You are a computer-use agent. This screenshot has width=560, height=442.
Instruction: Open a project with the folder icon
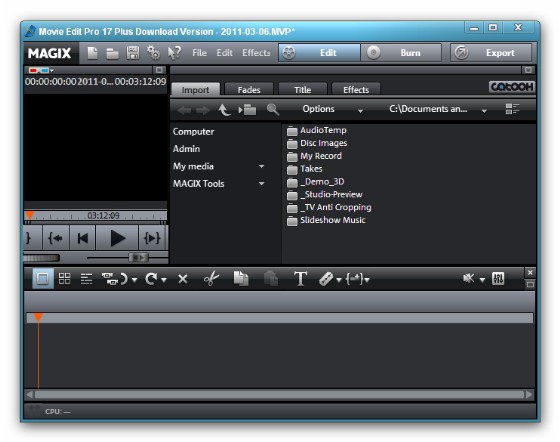(x=112, y=53)
